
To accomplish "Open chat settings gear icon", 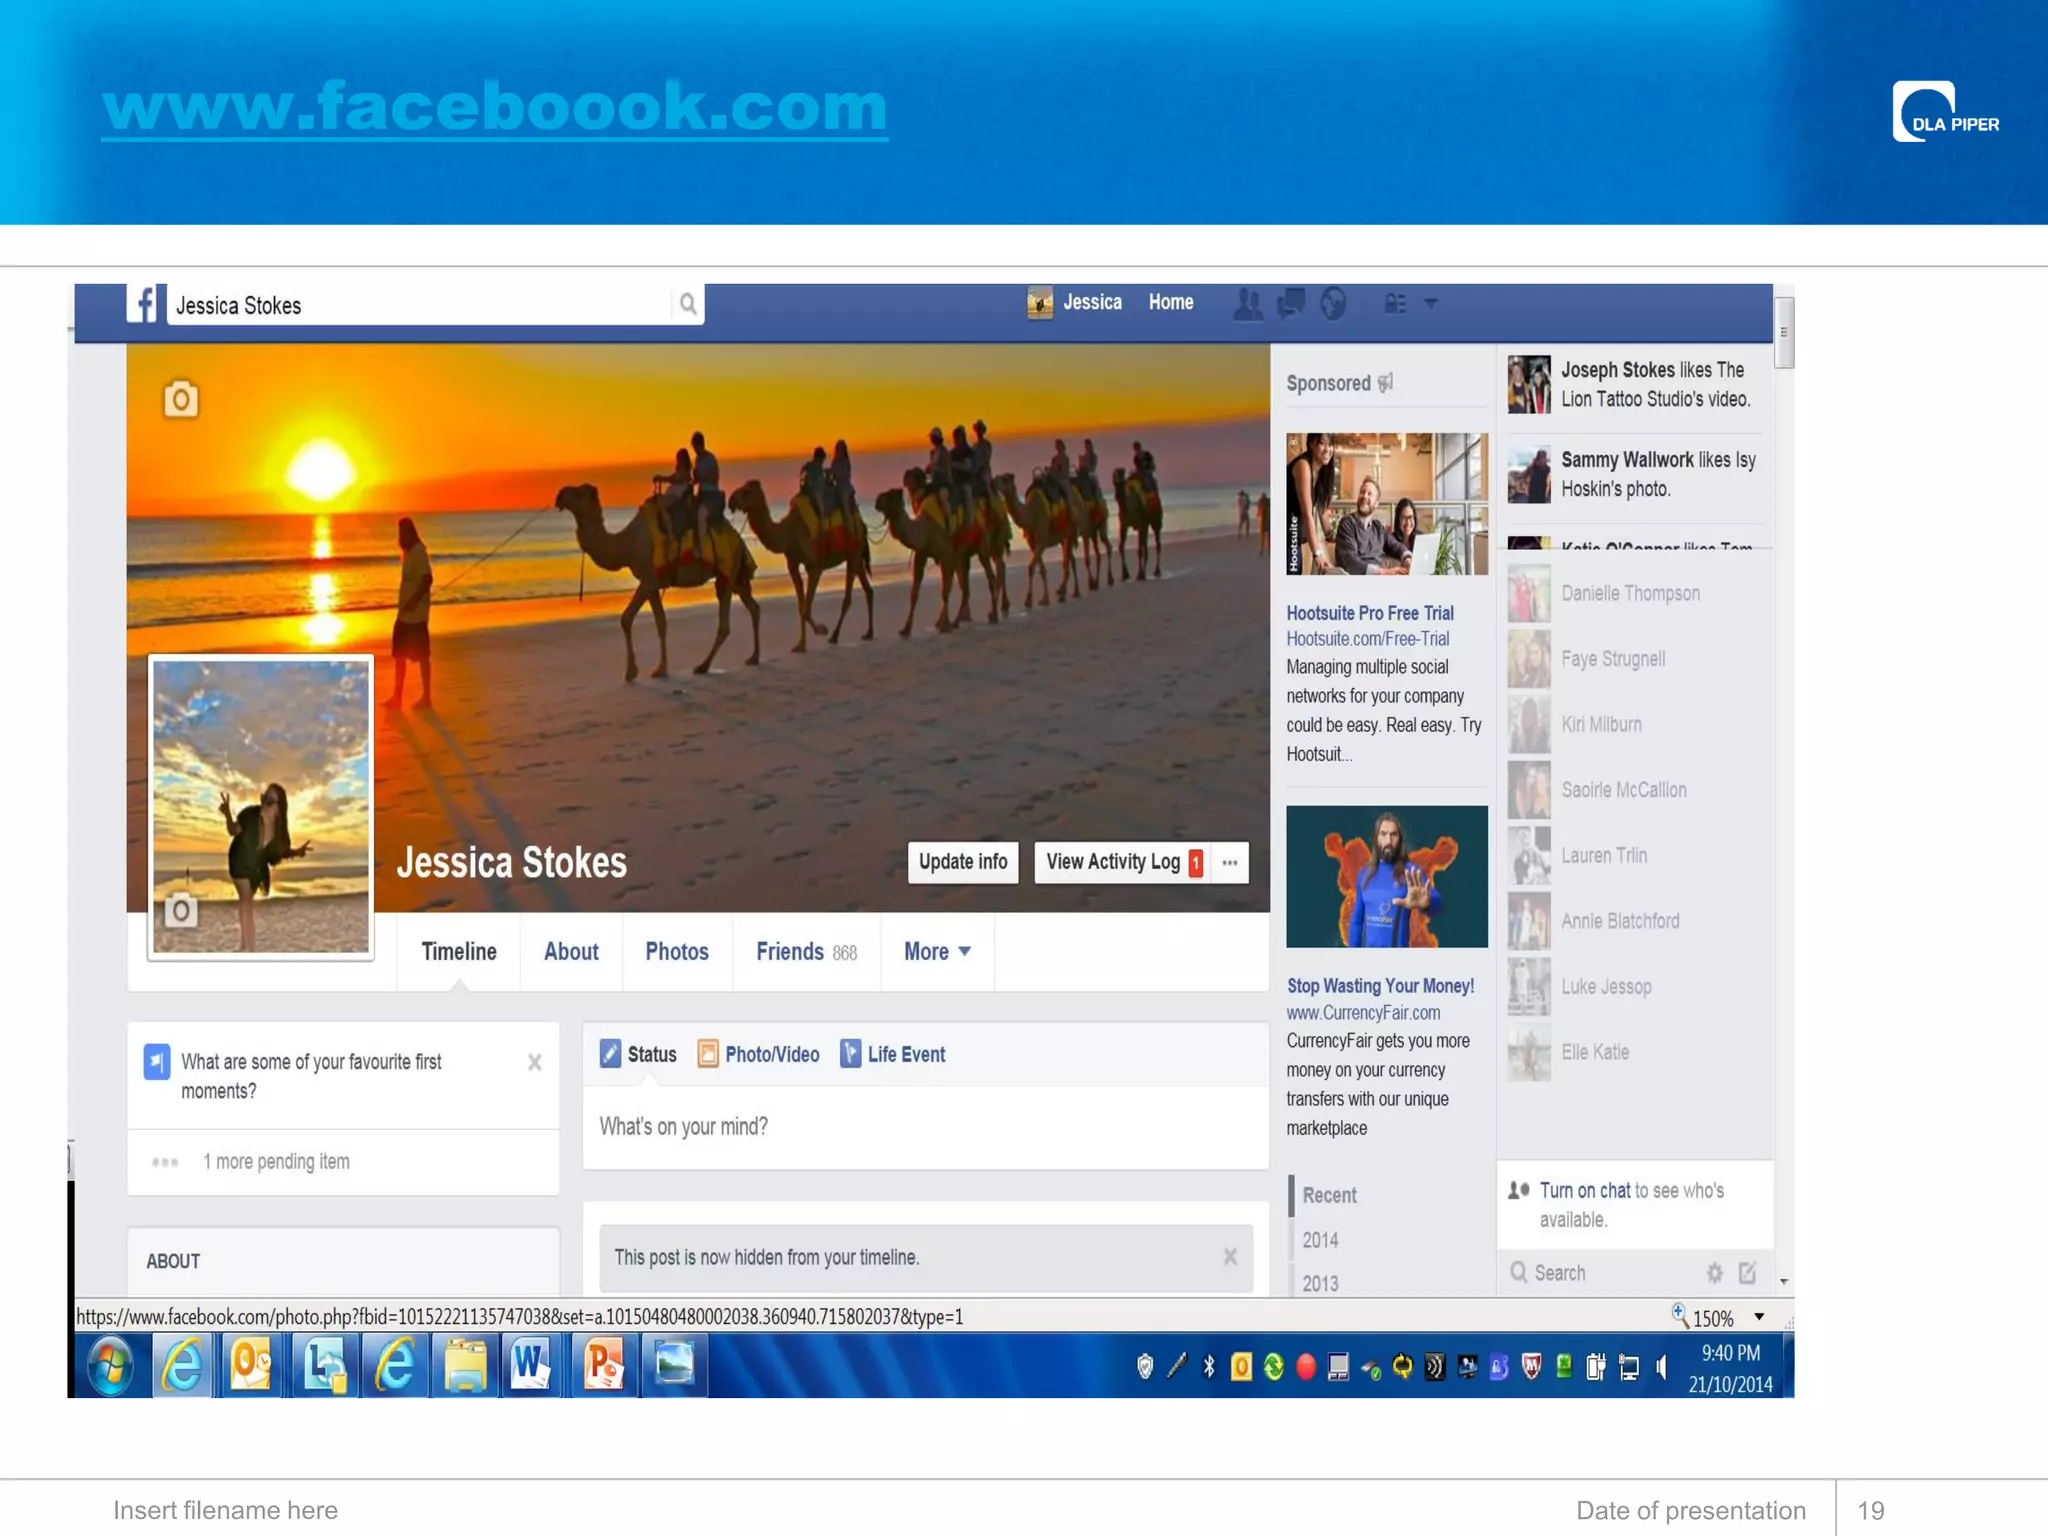I will pos(1714,1273).
